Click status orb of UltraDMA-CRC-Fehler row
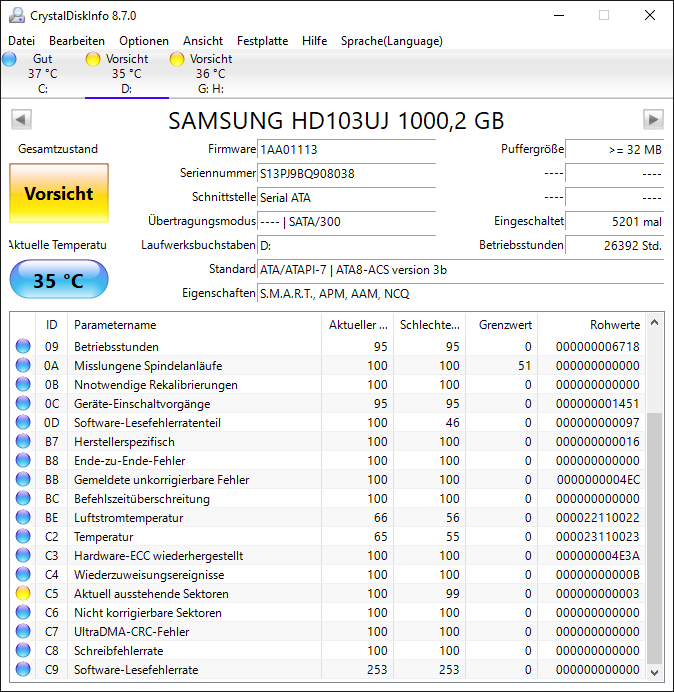Image resolution: width=674 pixels, height=692 pixels. [23, 631]
